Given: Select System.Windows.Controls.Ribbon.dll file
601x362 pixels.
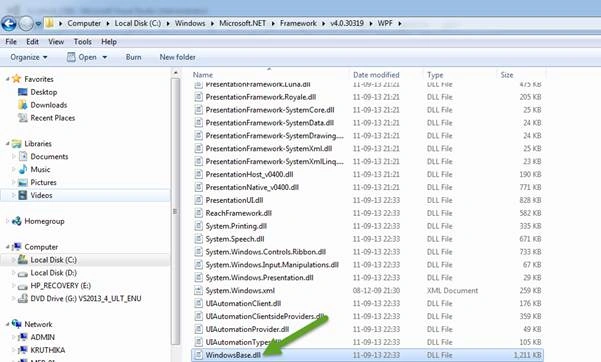Looking at the screenshot, I should [266, 252].
